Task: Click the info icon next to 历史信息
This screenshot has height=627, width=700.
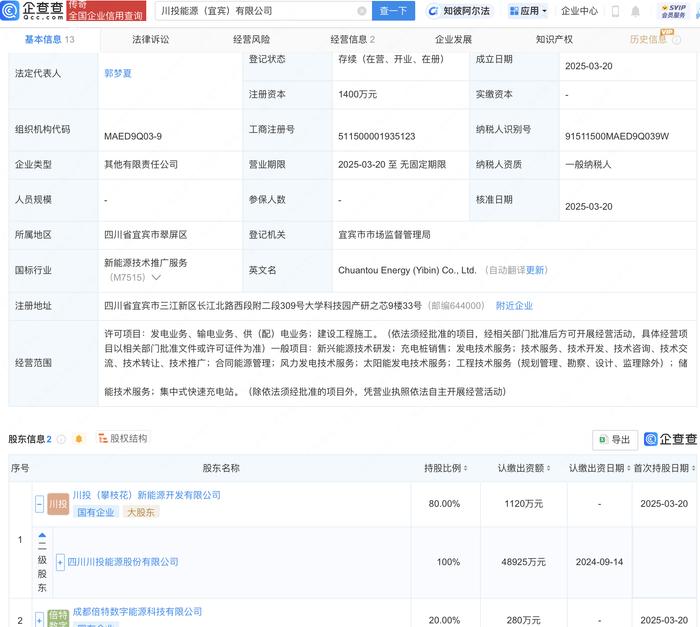Action: click(x=677, y=40)
